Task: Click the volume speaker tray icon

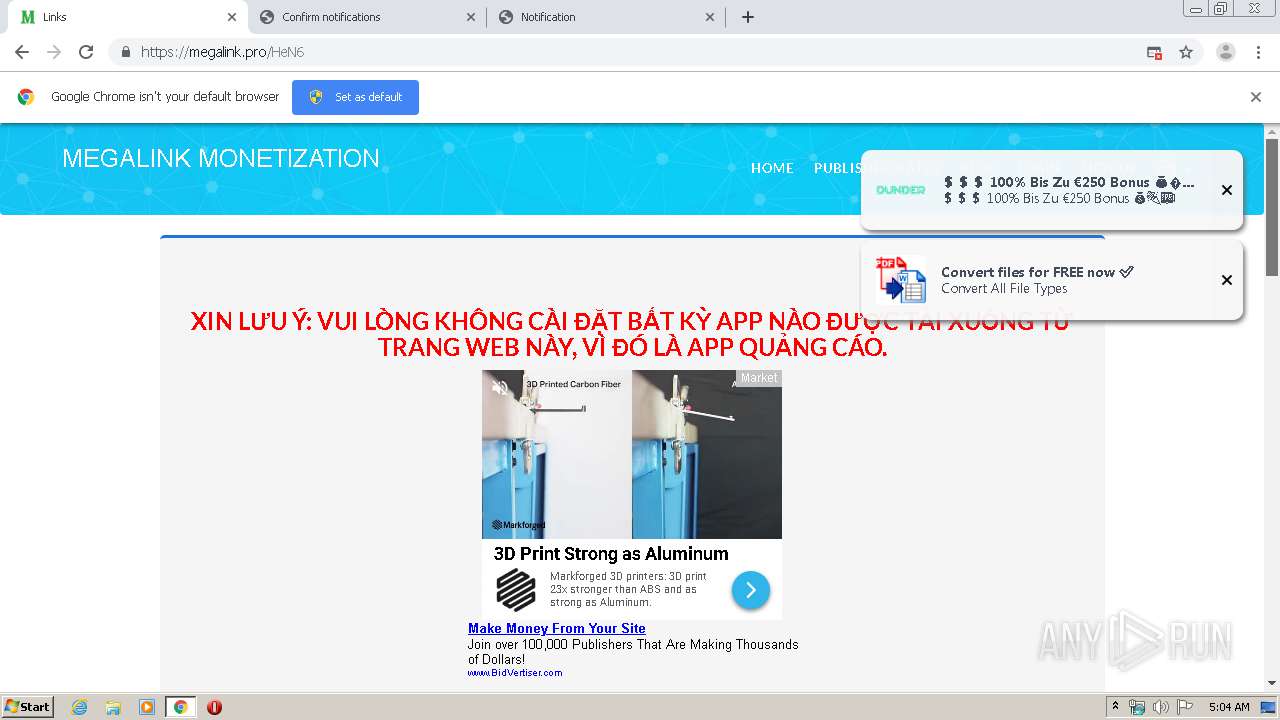Action: coord(1160,707)
